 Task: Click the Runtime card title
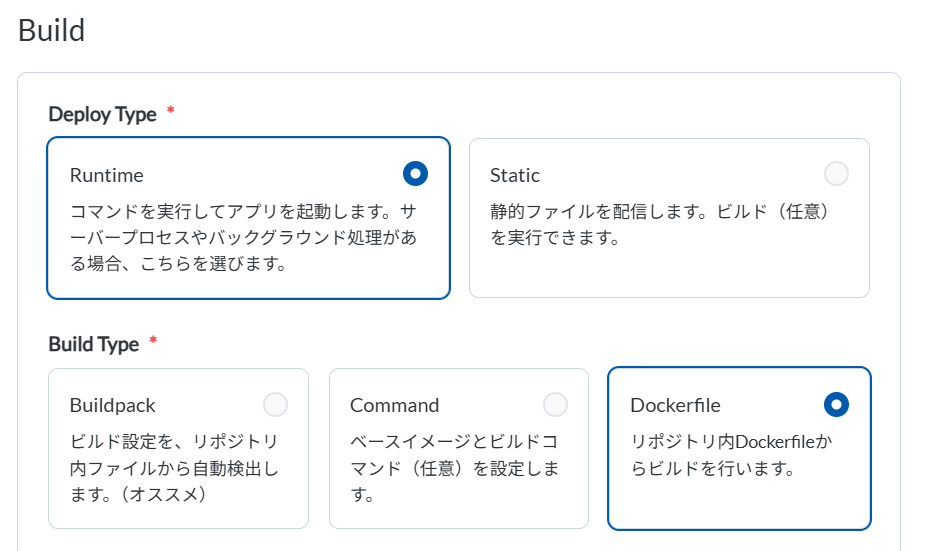point(107,175)
